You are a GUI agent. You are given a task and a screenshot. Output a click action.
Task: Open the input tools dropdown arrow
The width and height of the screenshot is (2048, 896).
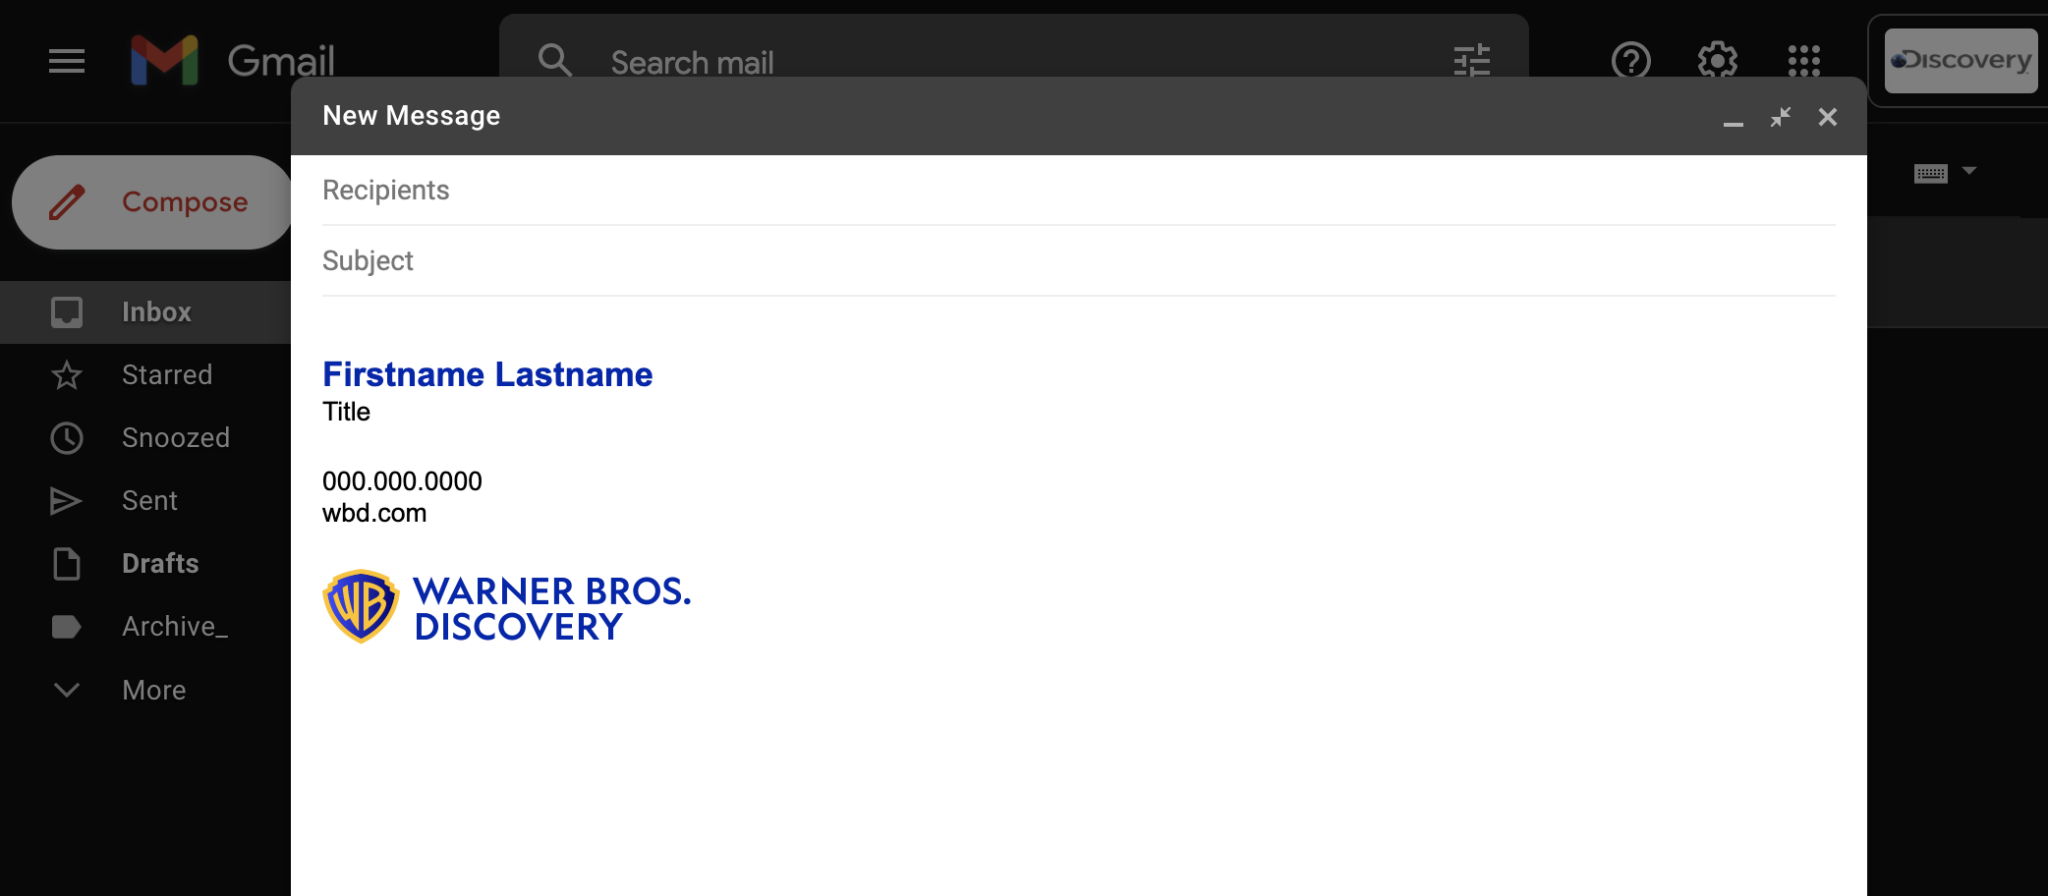1968,172
